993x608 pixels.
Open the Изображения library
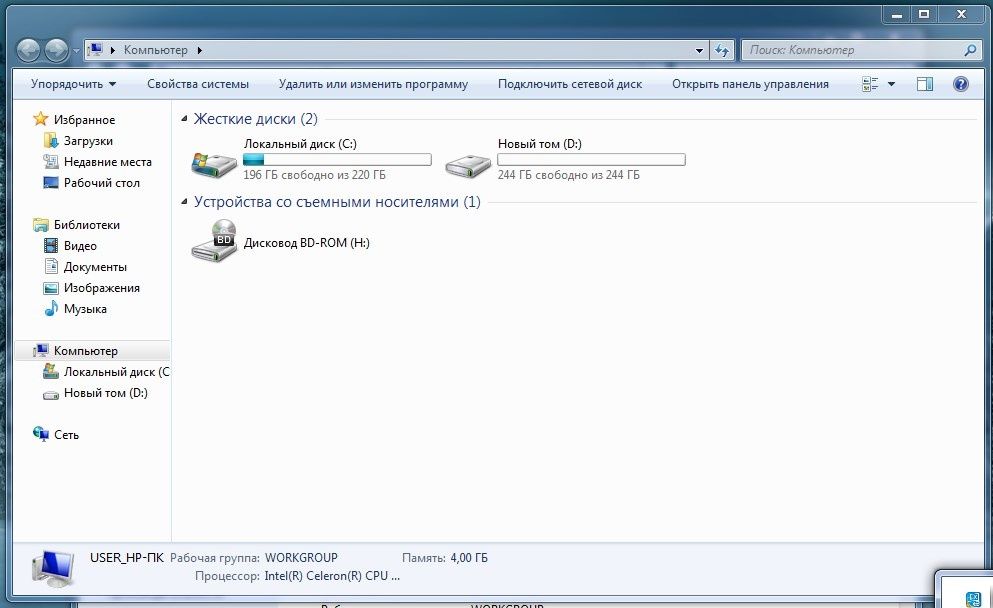101,288
